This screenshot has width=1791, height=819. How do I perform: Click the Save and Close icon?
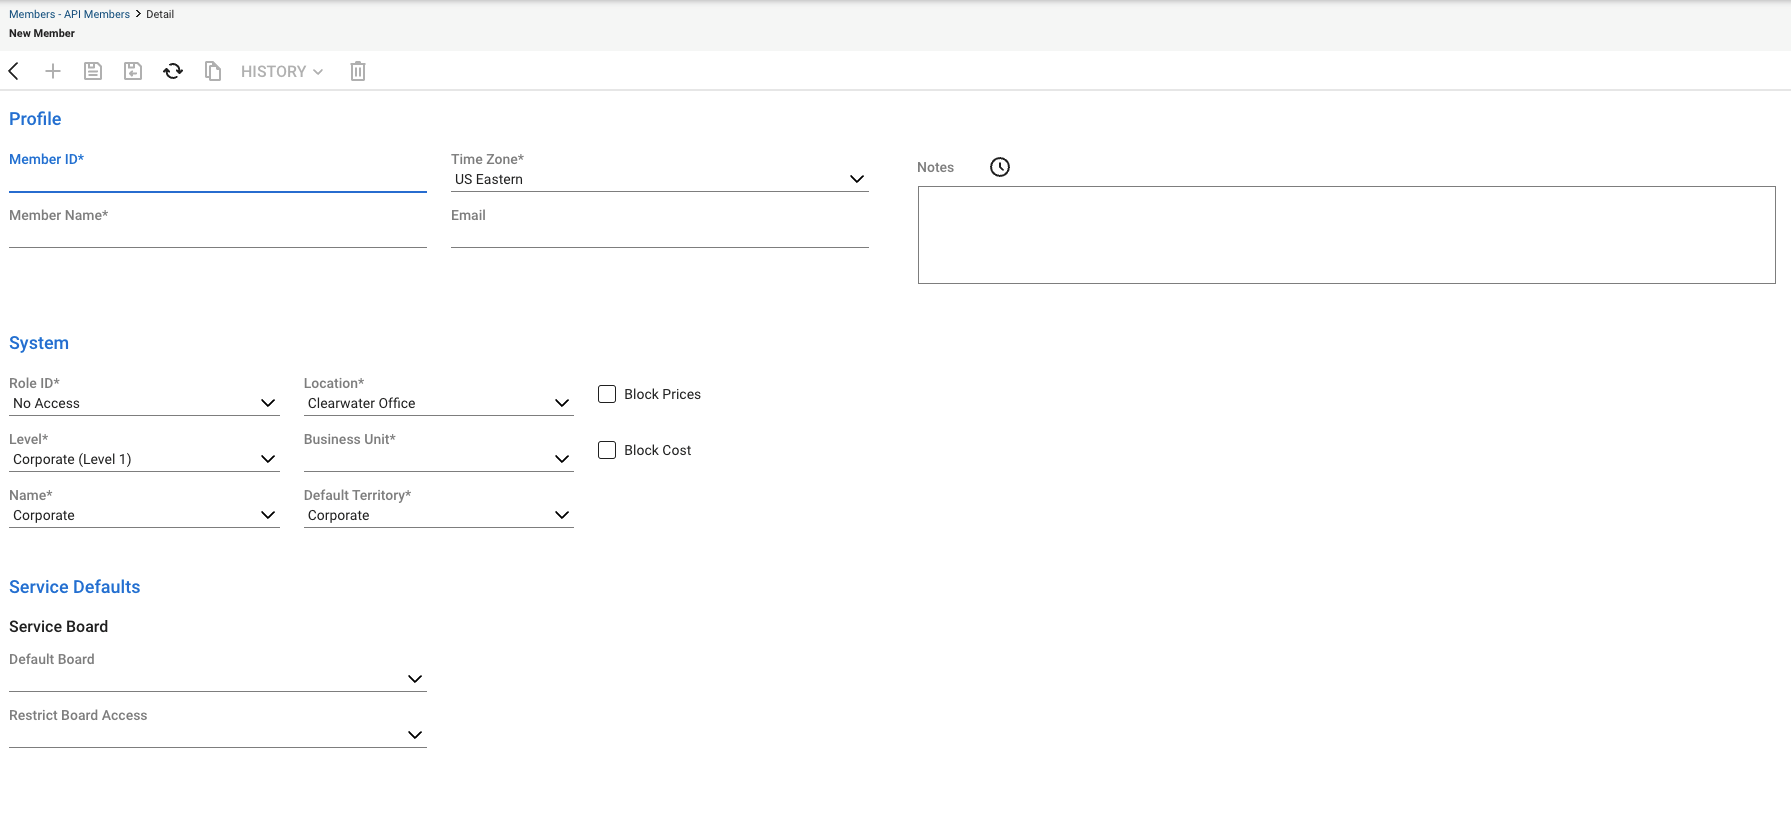(x=133, y=71)
